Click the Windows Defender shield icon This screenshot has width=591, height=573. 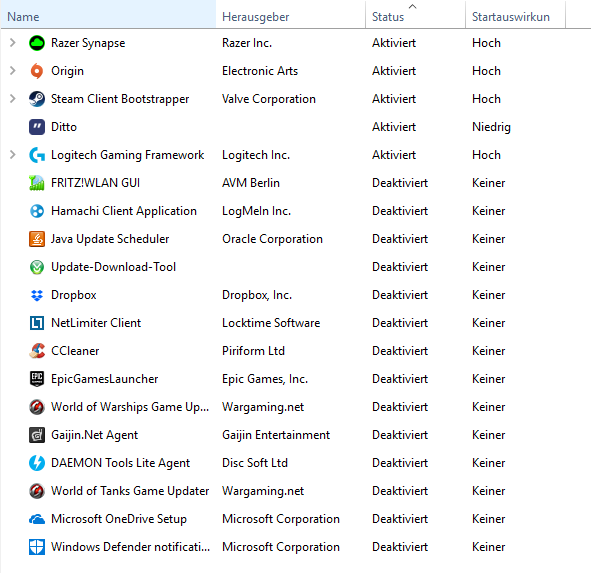coord(37,547)
